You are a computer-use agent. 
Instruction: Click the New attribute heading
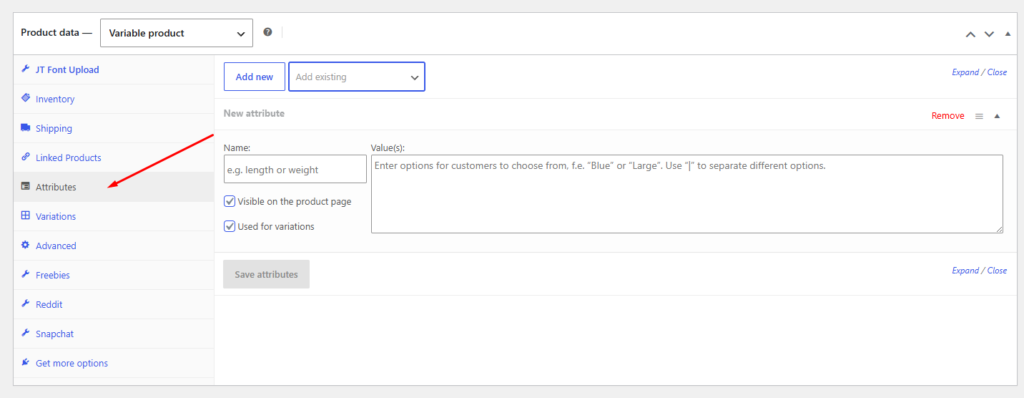(x=254, y=113)
